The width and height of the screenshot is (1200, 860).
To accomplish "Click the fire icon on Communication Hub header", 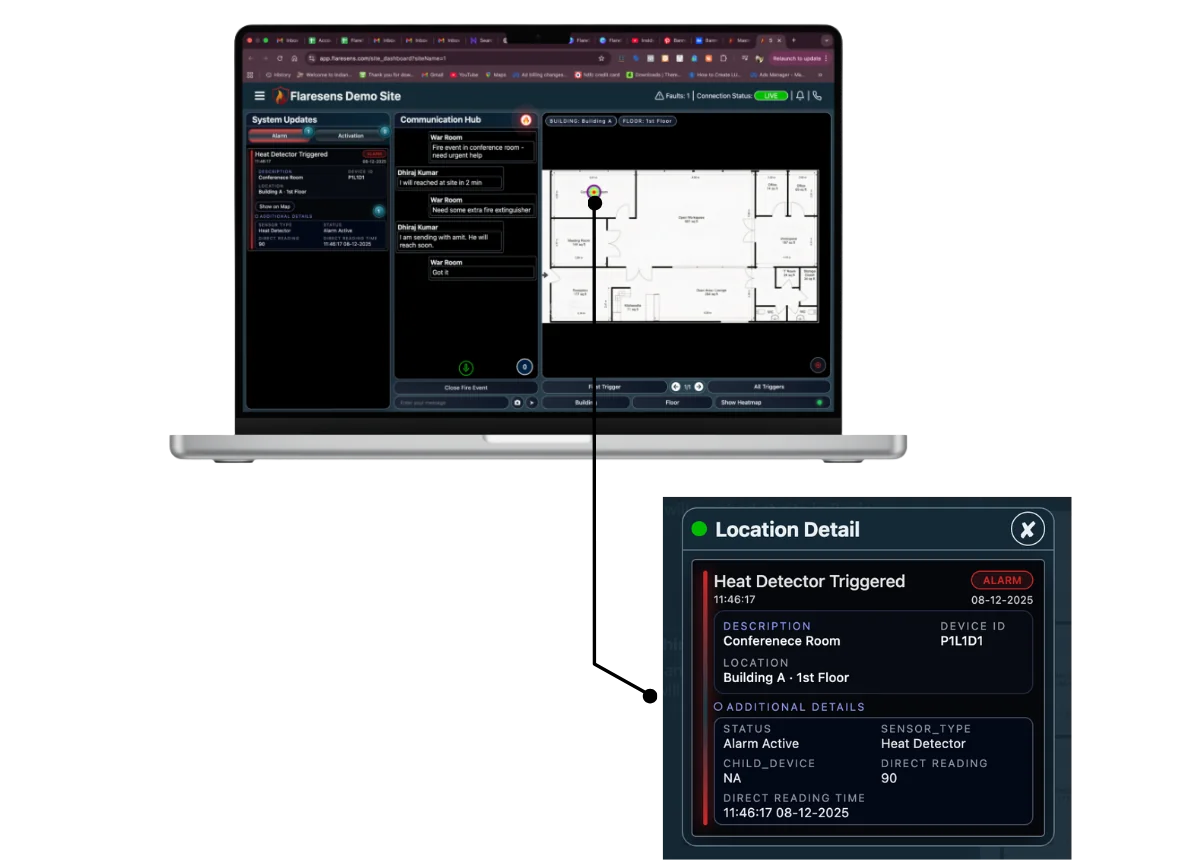I will click(x=525, y=119).
